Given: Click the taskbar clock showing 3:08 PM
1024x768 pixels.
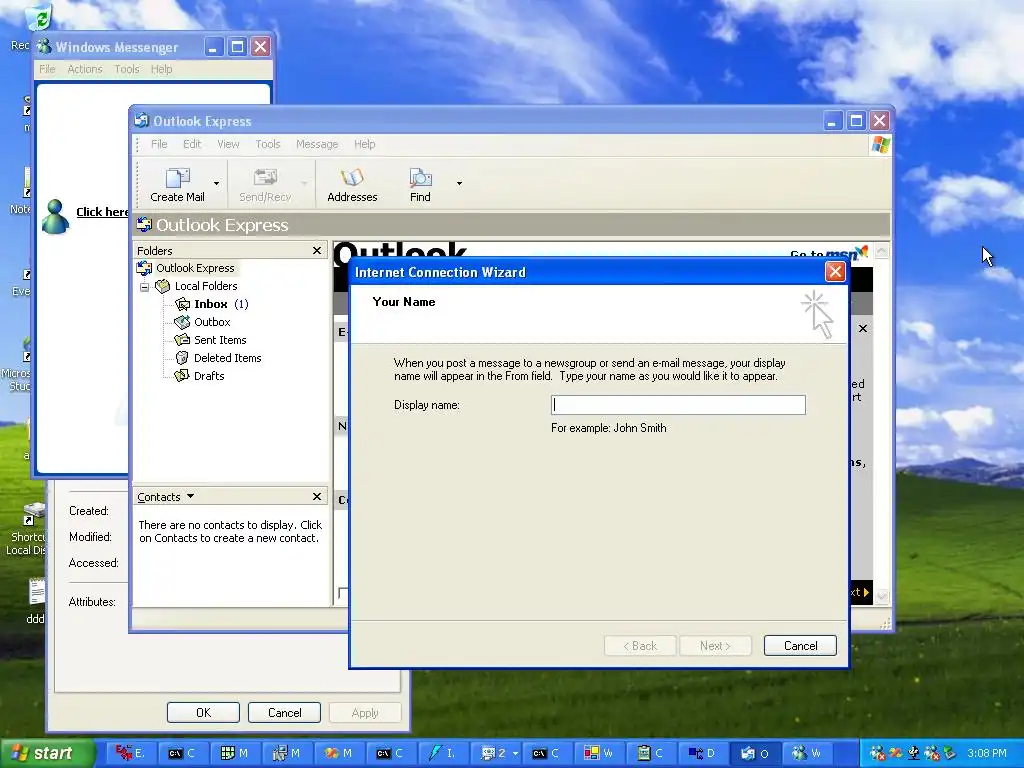Looking at the screenshot, I should pyautogui.click(x=986, y=754).
